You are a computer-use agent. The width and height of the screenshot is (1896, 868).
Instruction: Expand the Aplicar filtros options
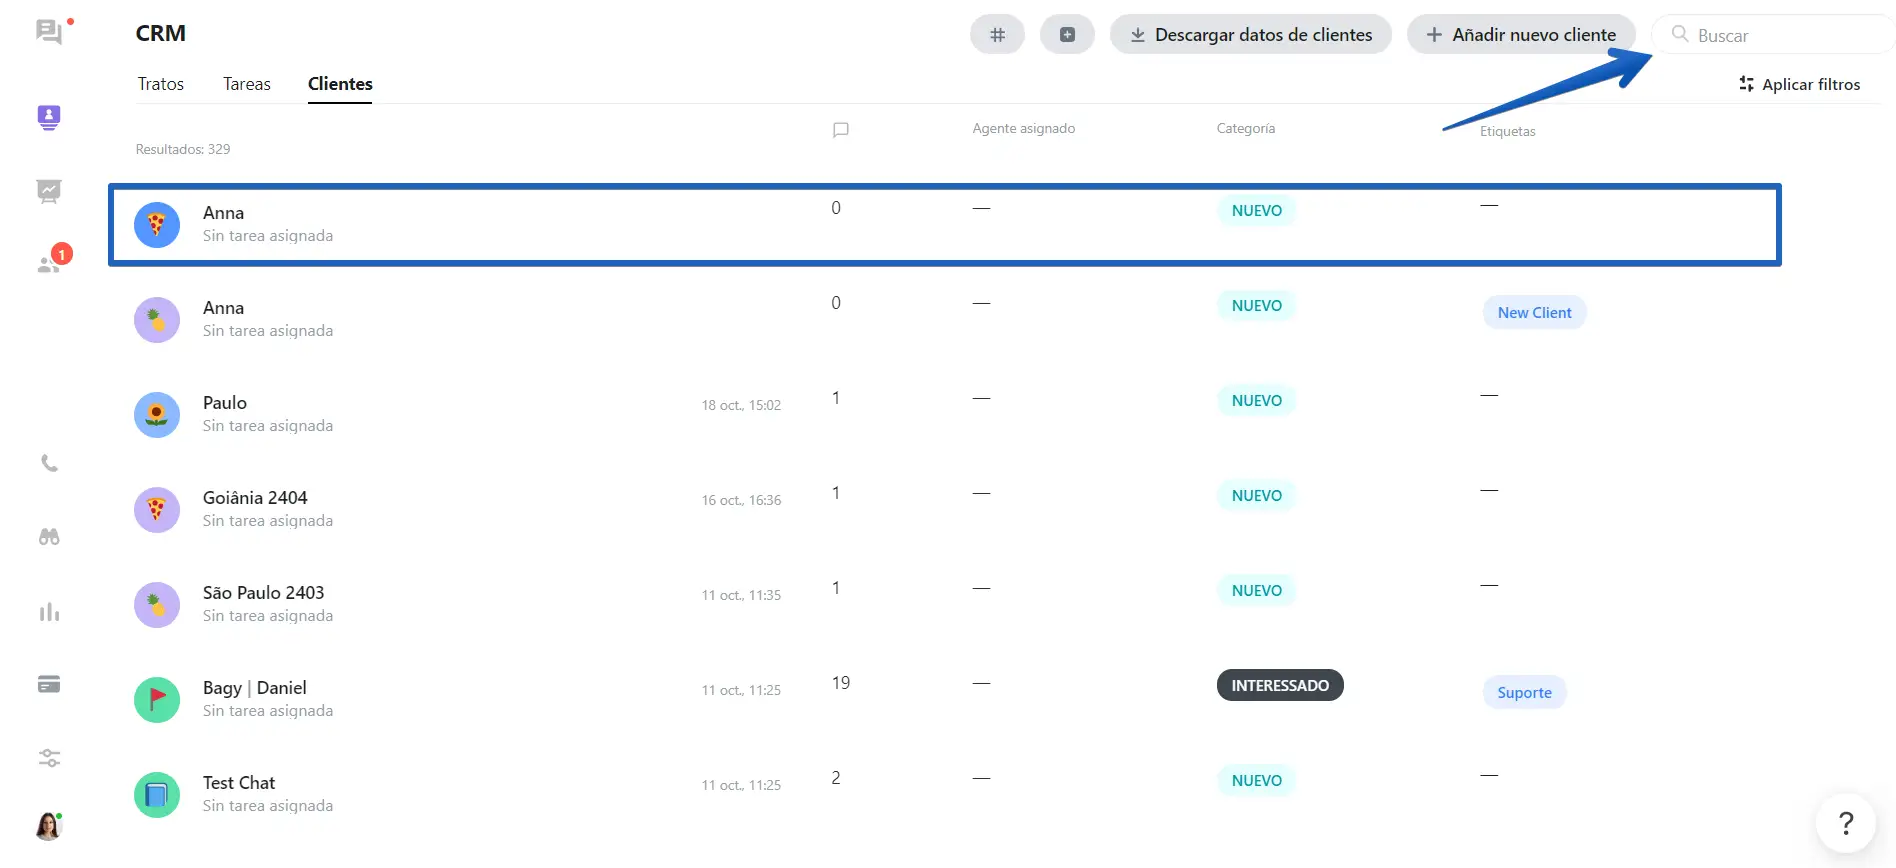1799,85
